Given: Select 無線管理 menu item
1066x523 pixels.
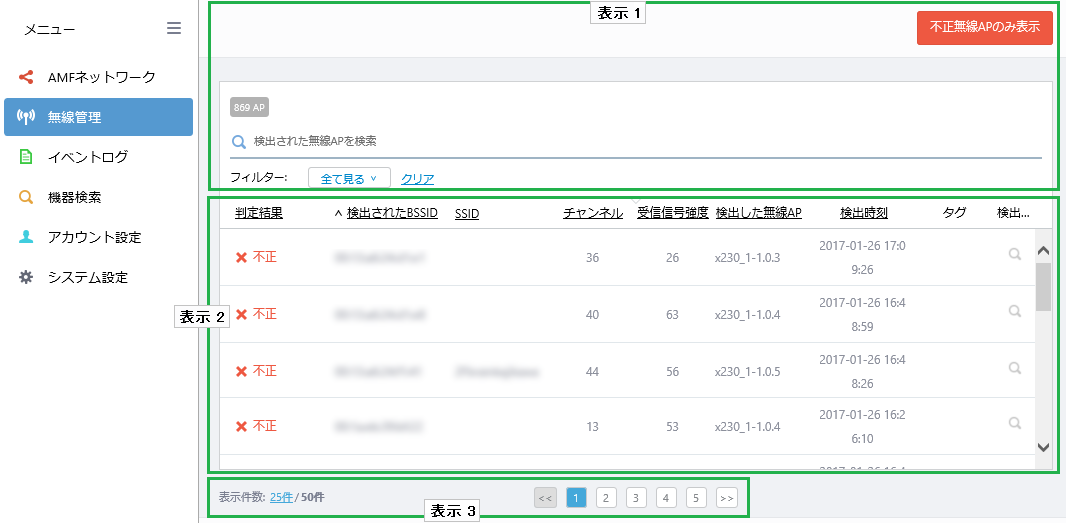Looking at the screenshot, I should click(x=99, y=117).
